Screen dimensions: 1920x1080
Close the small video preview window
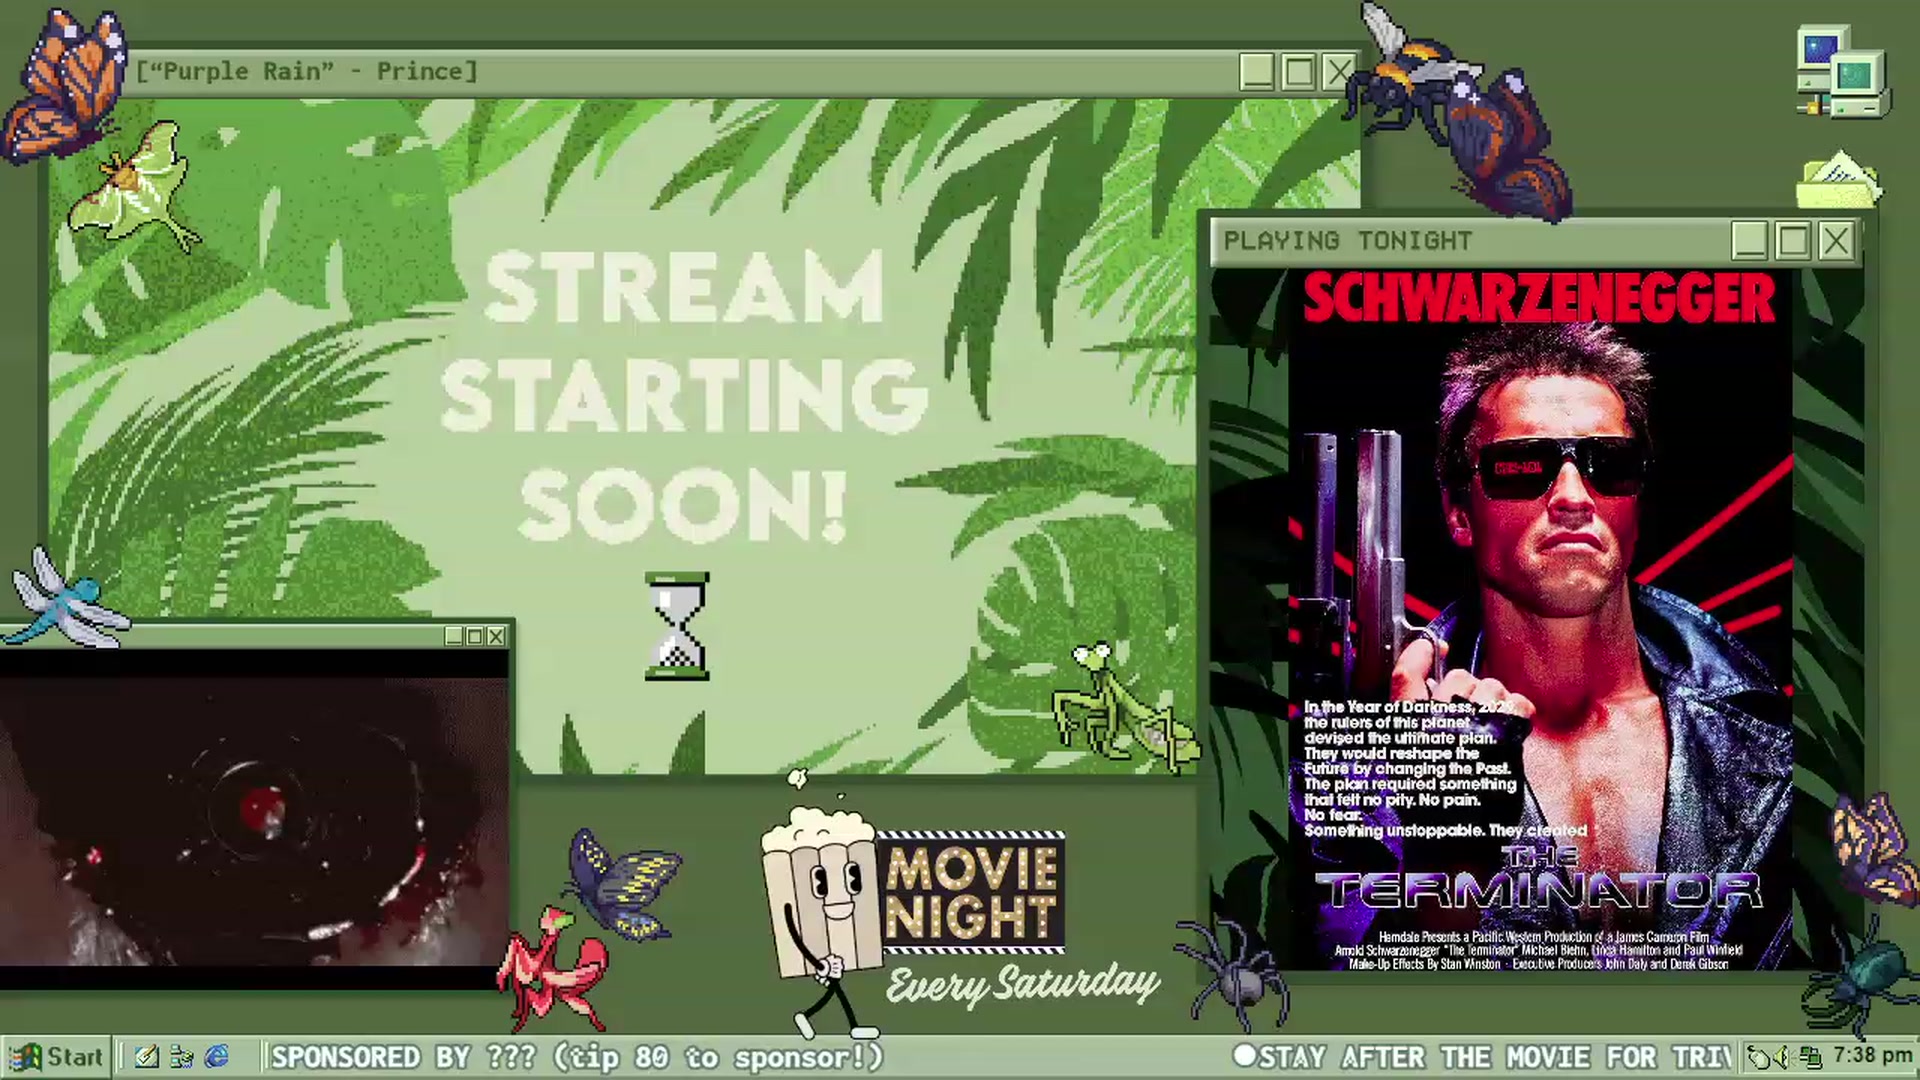(x=496, y=636)
